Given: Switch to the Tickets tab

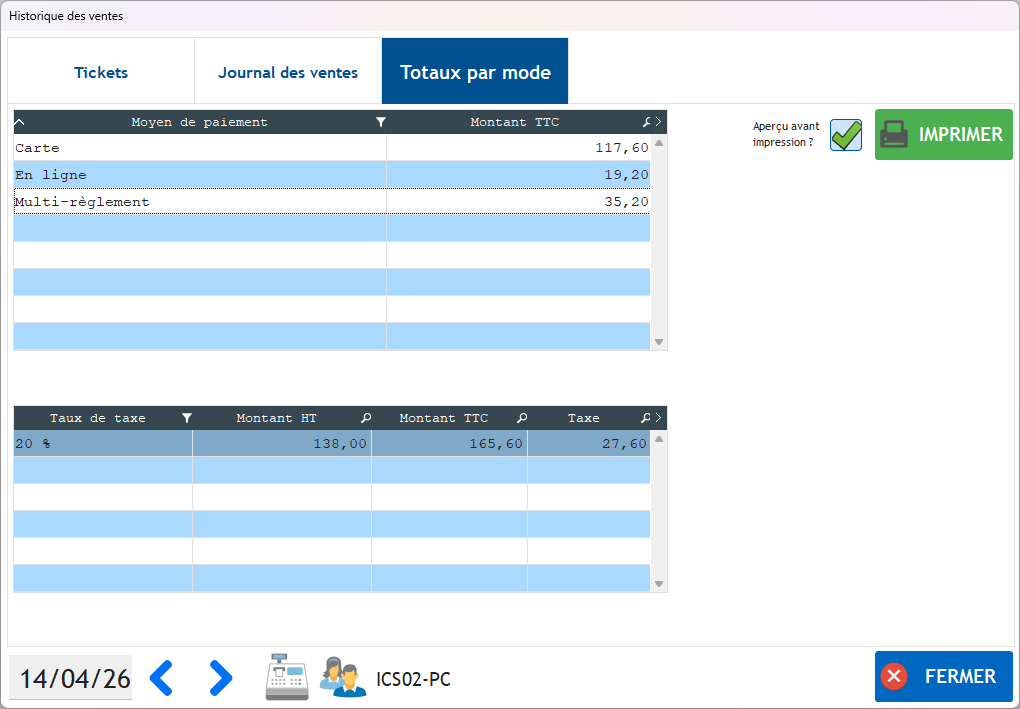Looking at the screenshot, I should point(101,72).
